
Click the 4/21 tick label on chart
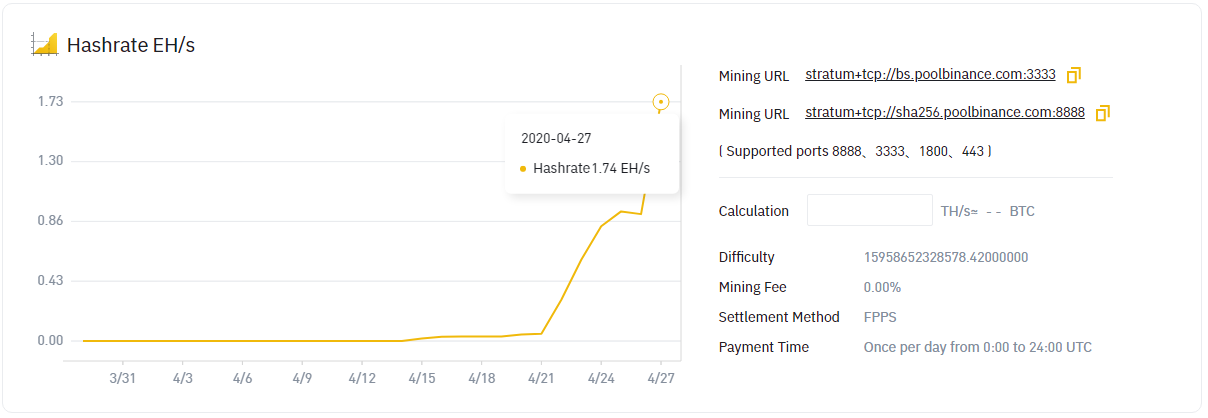tap(541, 379)
